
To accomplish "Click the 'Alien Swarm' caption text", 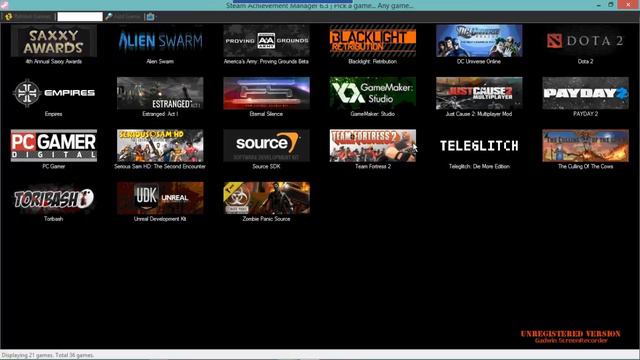I will click(160, 62).
